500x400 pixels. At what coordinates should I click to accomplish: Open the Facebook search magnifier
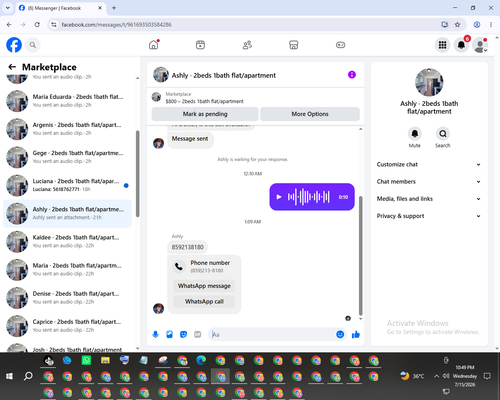(33, 45)
